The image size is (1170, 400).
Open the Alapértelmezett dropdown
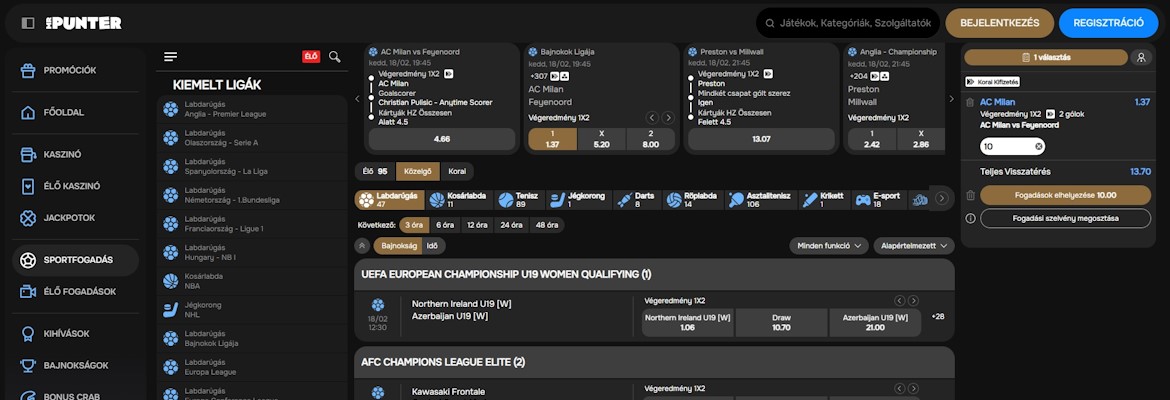914,246
